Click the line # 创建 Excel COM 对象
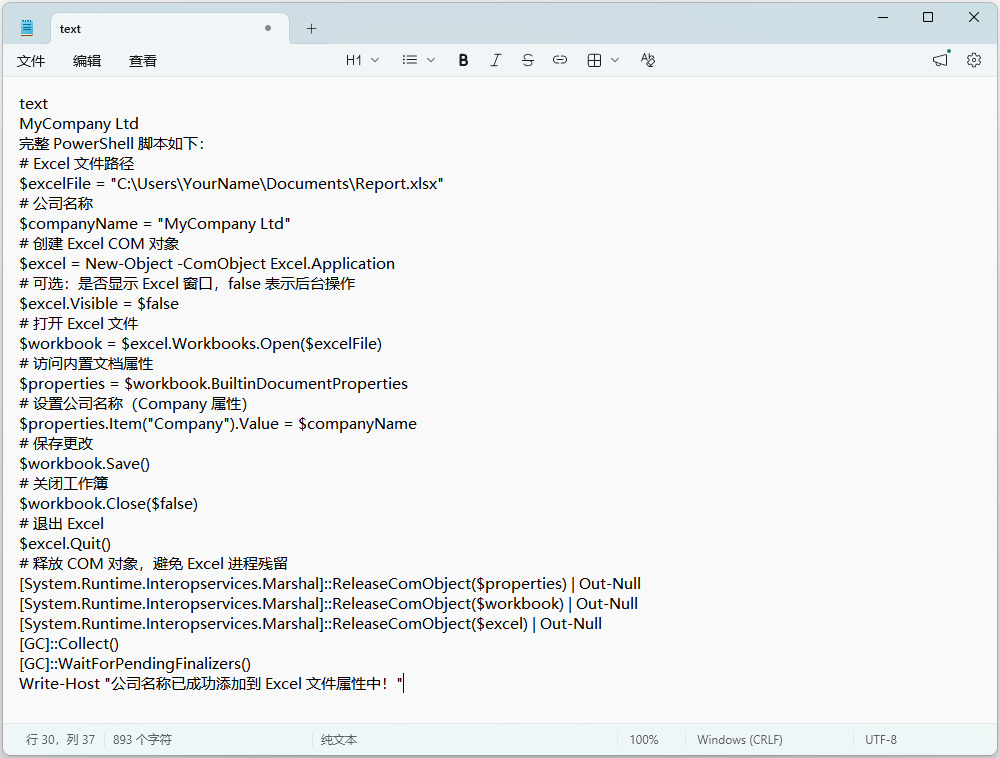Image resolution: width=1000 pixels, height=758 pixels. click(99, 244)
